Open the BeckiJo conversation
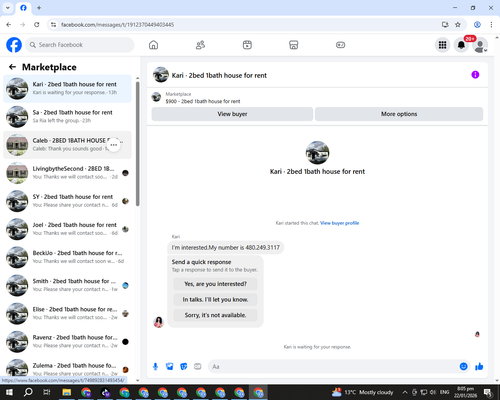Screen dimensions: 500x400 point(67,257)
